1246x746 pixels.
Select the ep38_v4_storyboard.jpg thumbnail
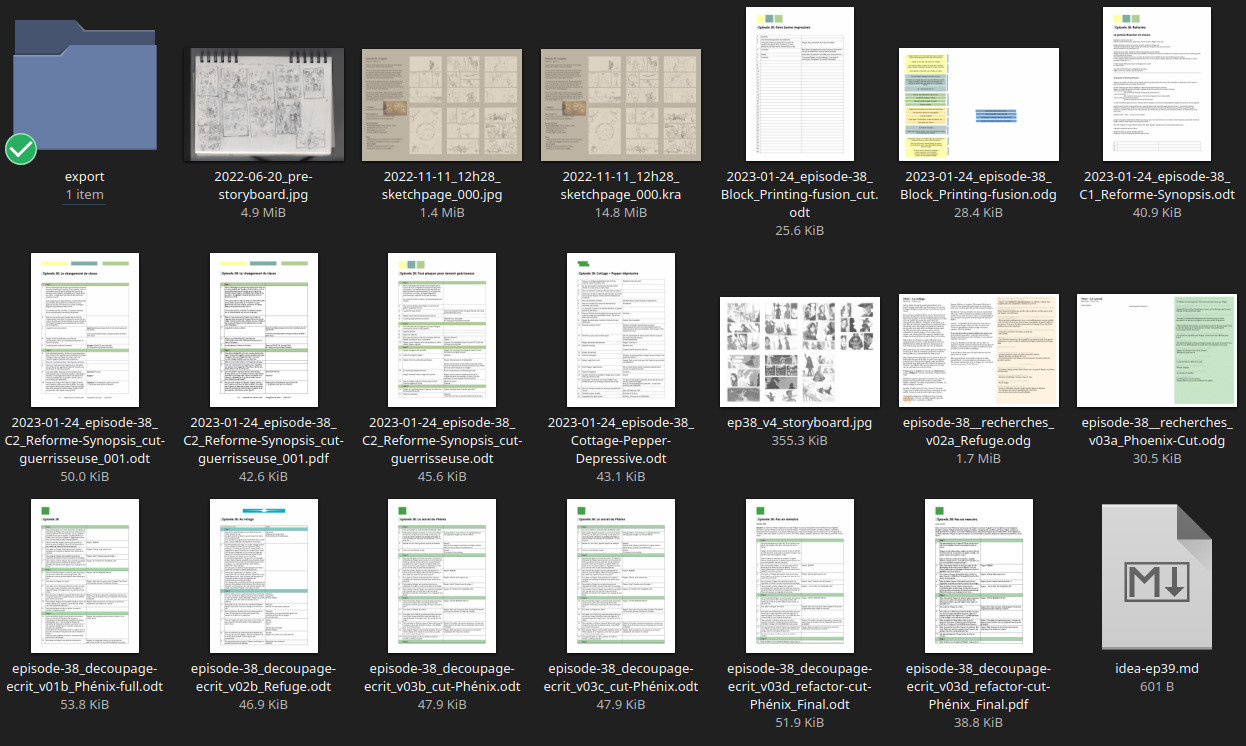[799, 351]
